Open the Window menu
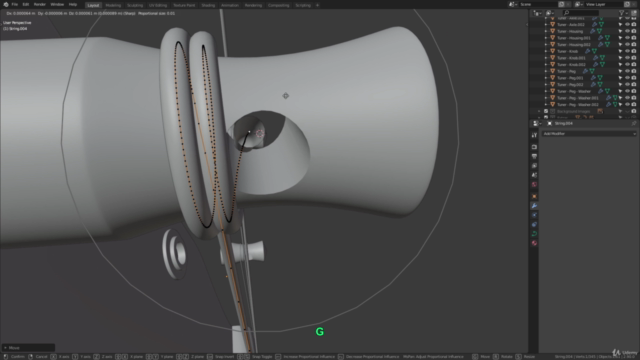This screenshot has width=640, height=360. [x=57, y=4]
